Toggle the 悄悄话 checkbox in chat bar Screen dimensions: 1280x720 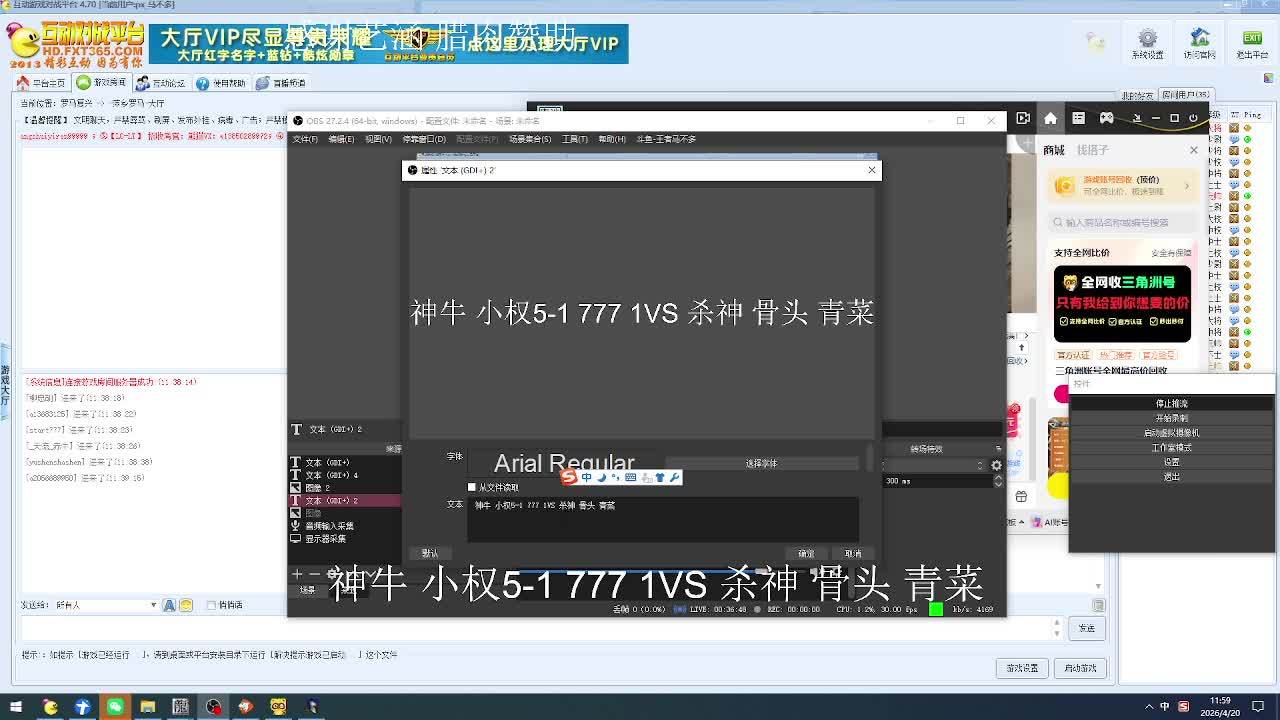[211, 605]
